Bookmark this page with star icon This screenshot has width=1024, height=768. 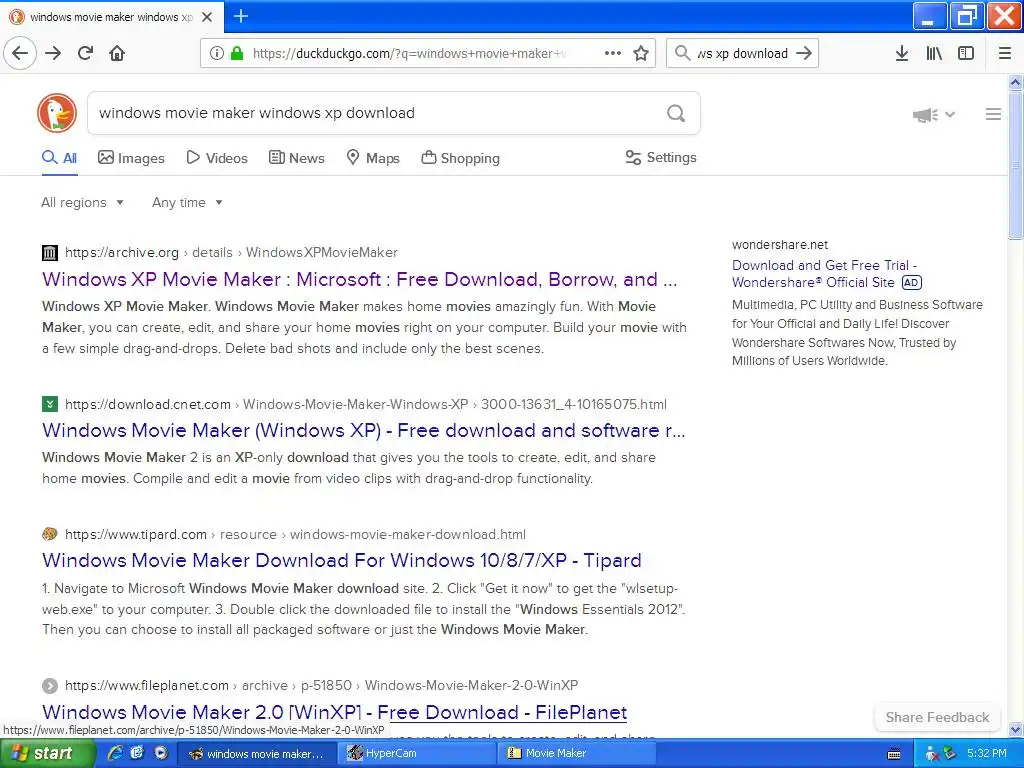641,54
